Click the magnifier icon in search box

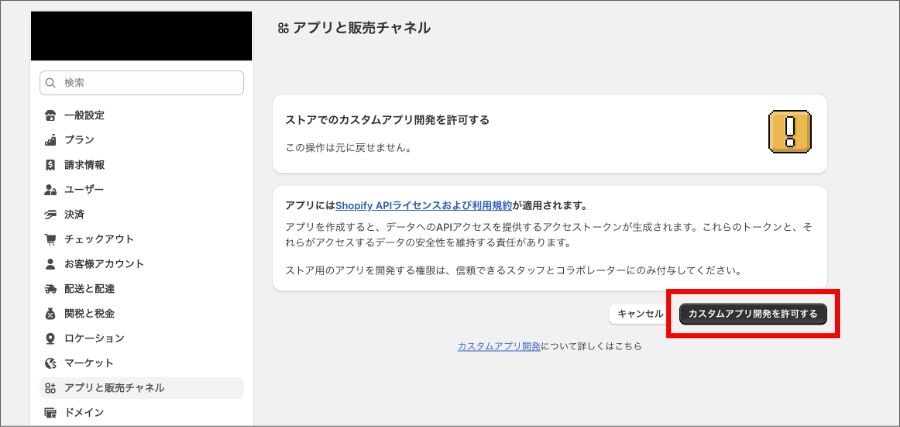point(51,83)
